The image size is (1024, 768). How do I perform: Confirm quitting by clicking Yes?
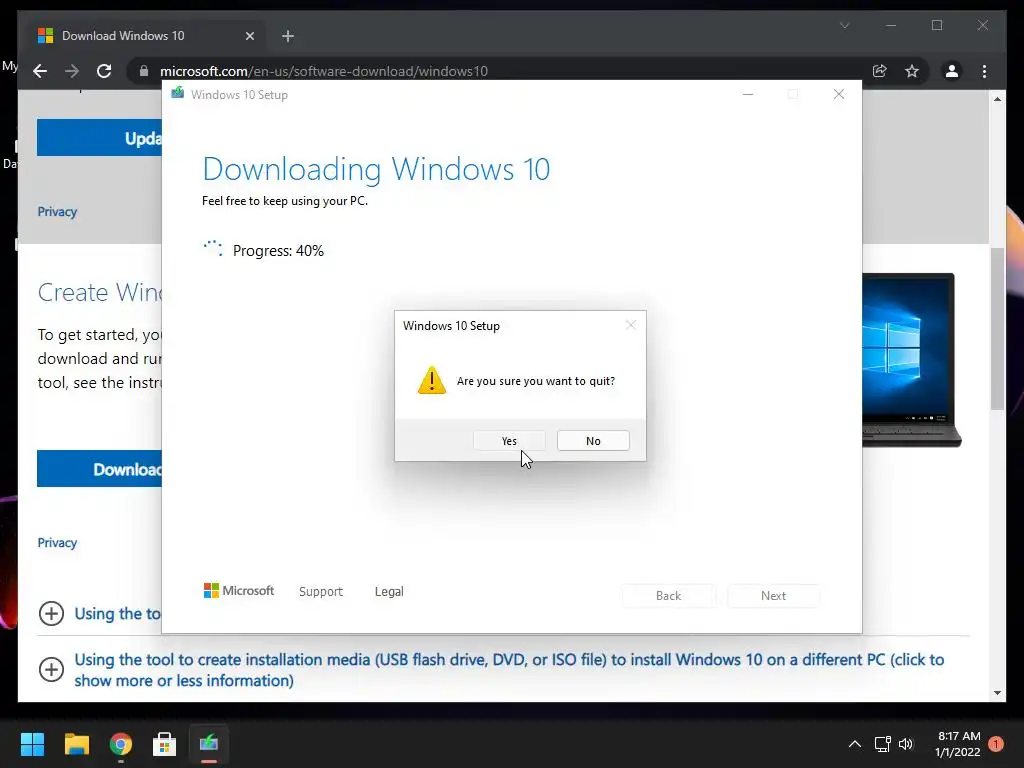coord(509,441)
